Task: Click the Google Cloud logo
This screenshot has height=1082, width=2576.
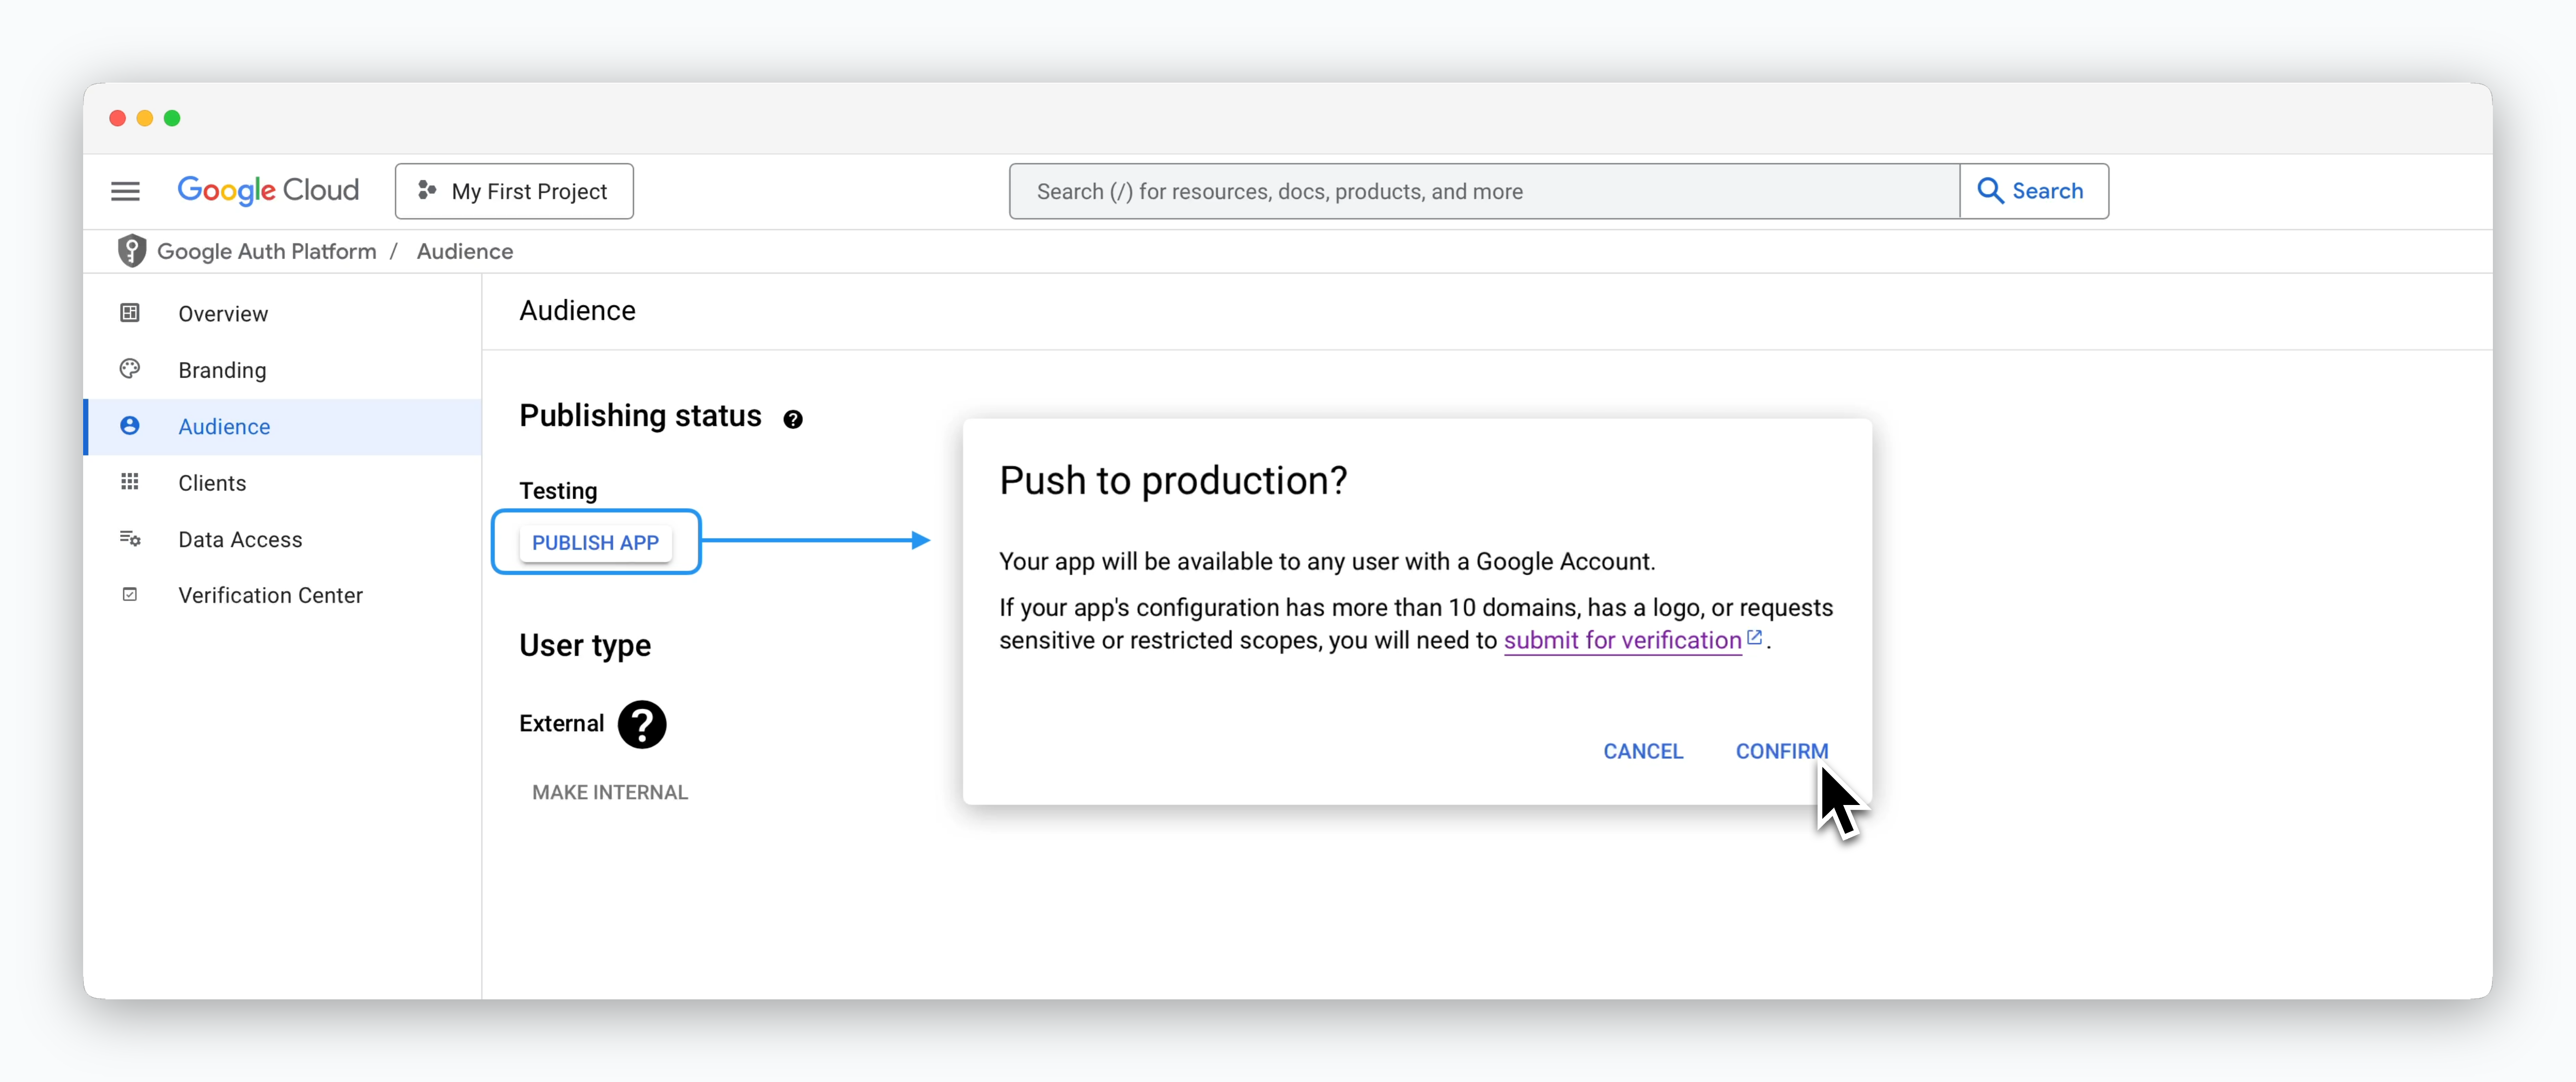Action: [268, 190]
